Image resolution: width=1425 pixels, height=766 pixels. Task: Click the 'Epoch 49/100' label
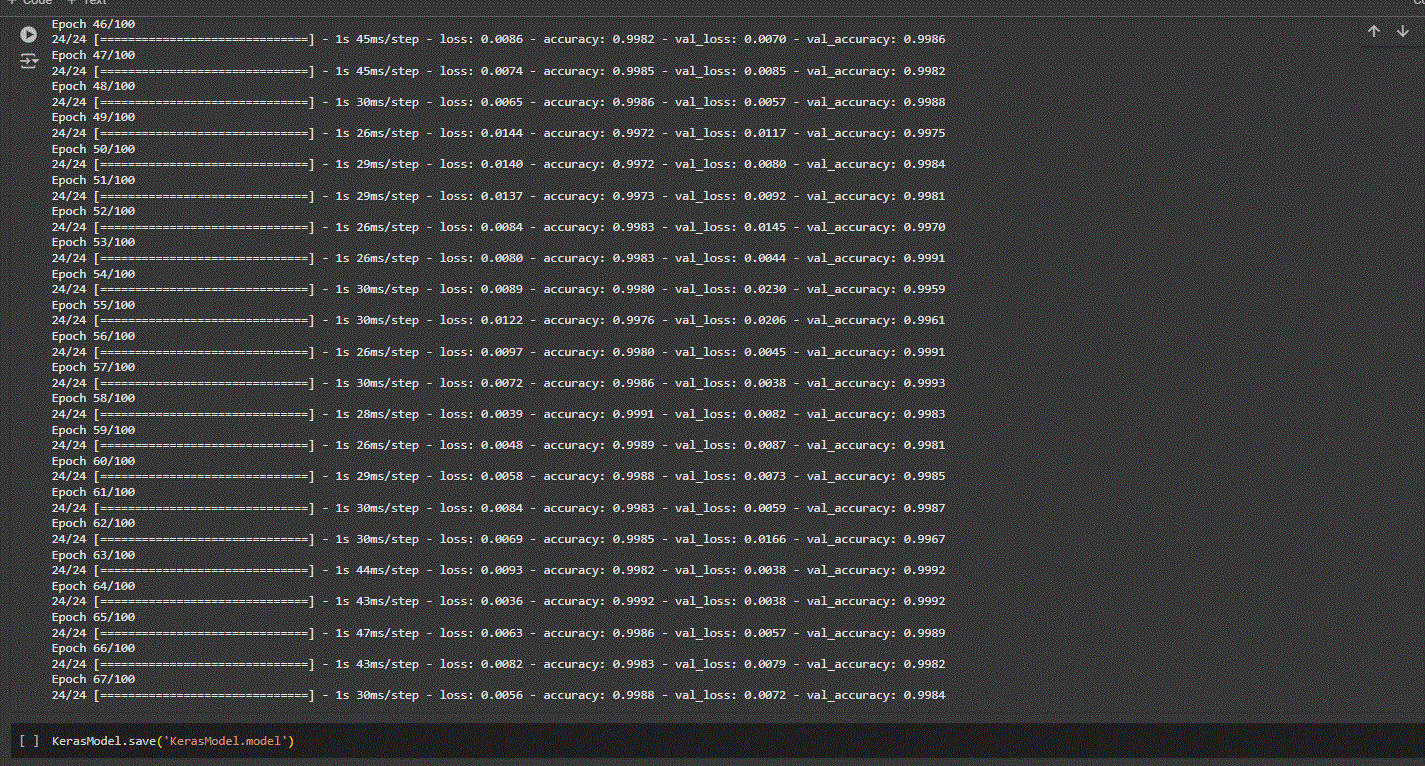[x=94, y=117]
